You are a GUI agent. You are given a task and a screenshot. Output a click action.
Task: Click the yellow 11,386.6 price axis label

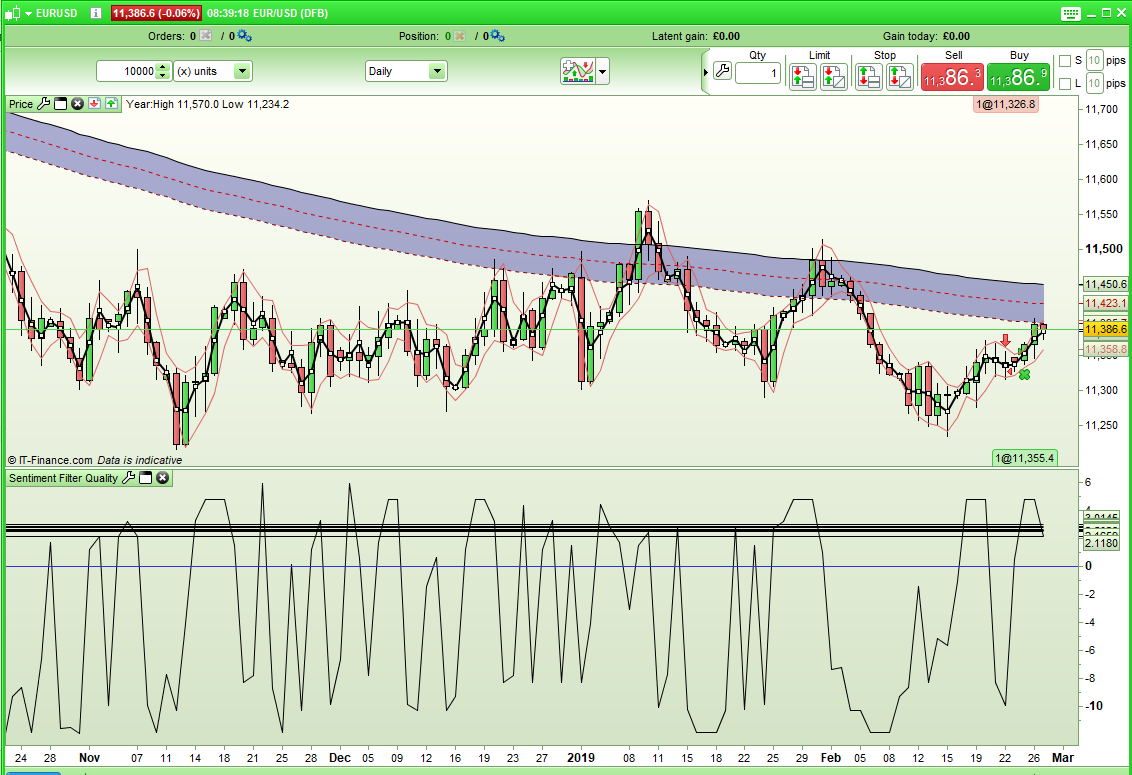1105,329
